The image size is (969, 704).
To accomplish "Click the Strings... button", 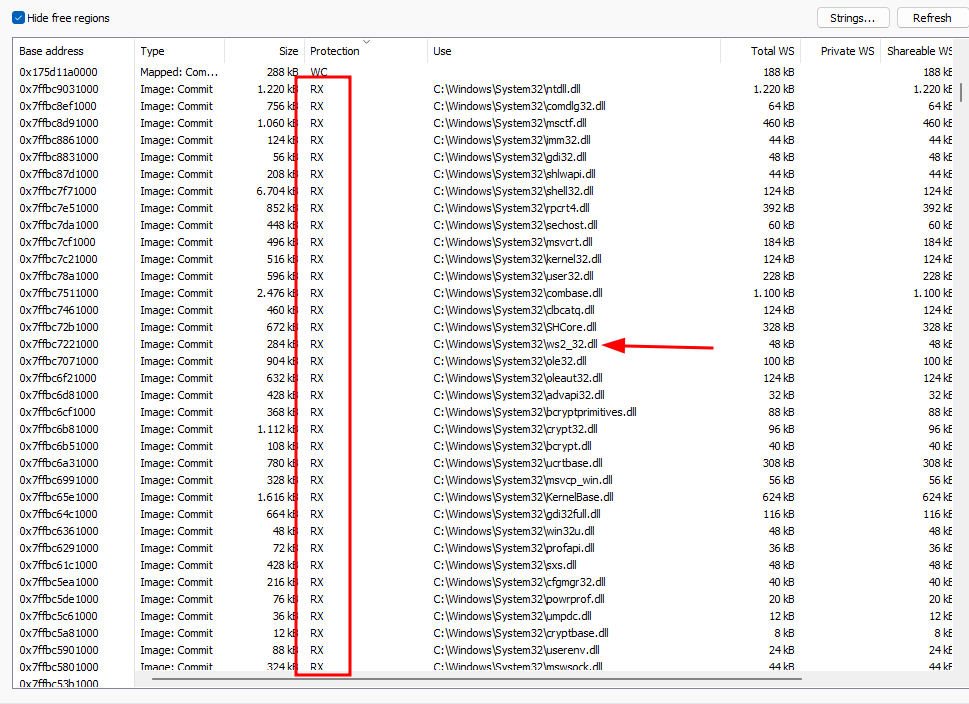I will tap(853, 18).
